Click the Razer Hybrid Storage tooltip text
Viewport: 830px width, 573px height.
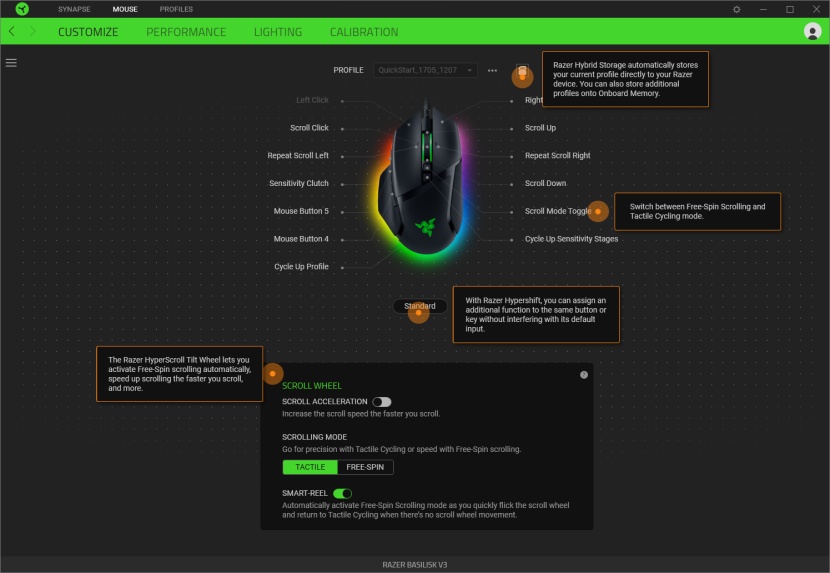pos(625,79)
